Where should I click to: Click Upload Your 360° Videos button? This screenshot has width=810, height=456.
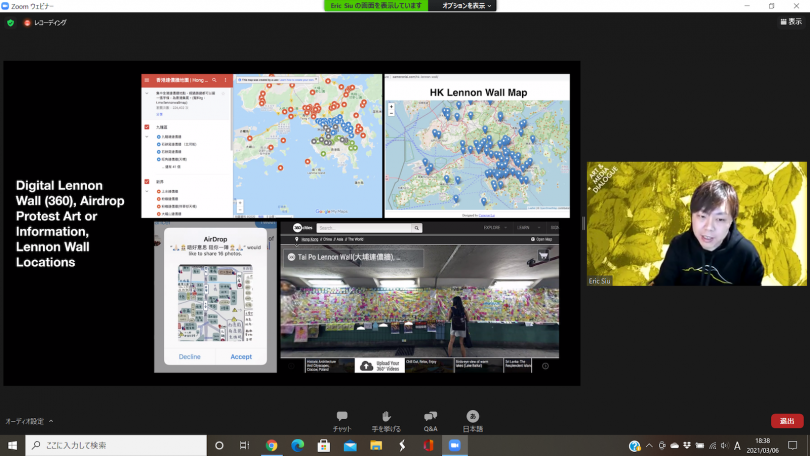pyautogui.click(x=380, y=366)
